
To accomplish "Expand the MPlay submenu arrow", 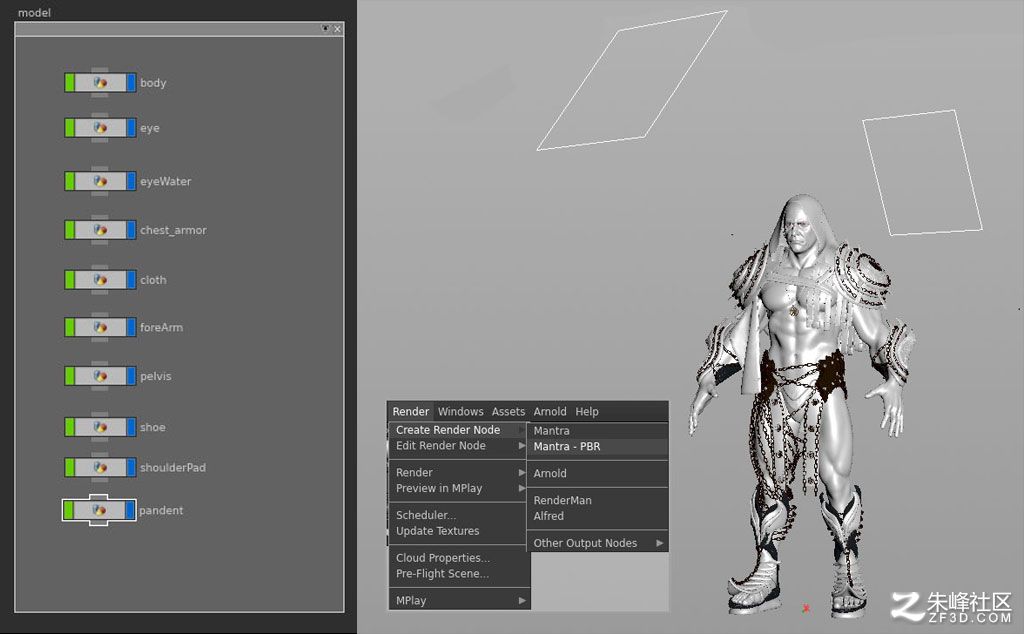I will coord(522,600).
